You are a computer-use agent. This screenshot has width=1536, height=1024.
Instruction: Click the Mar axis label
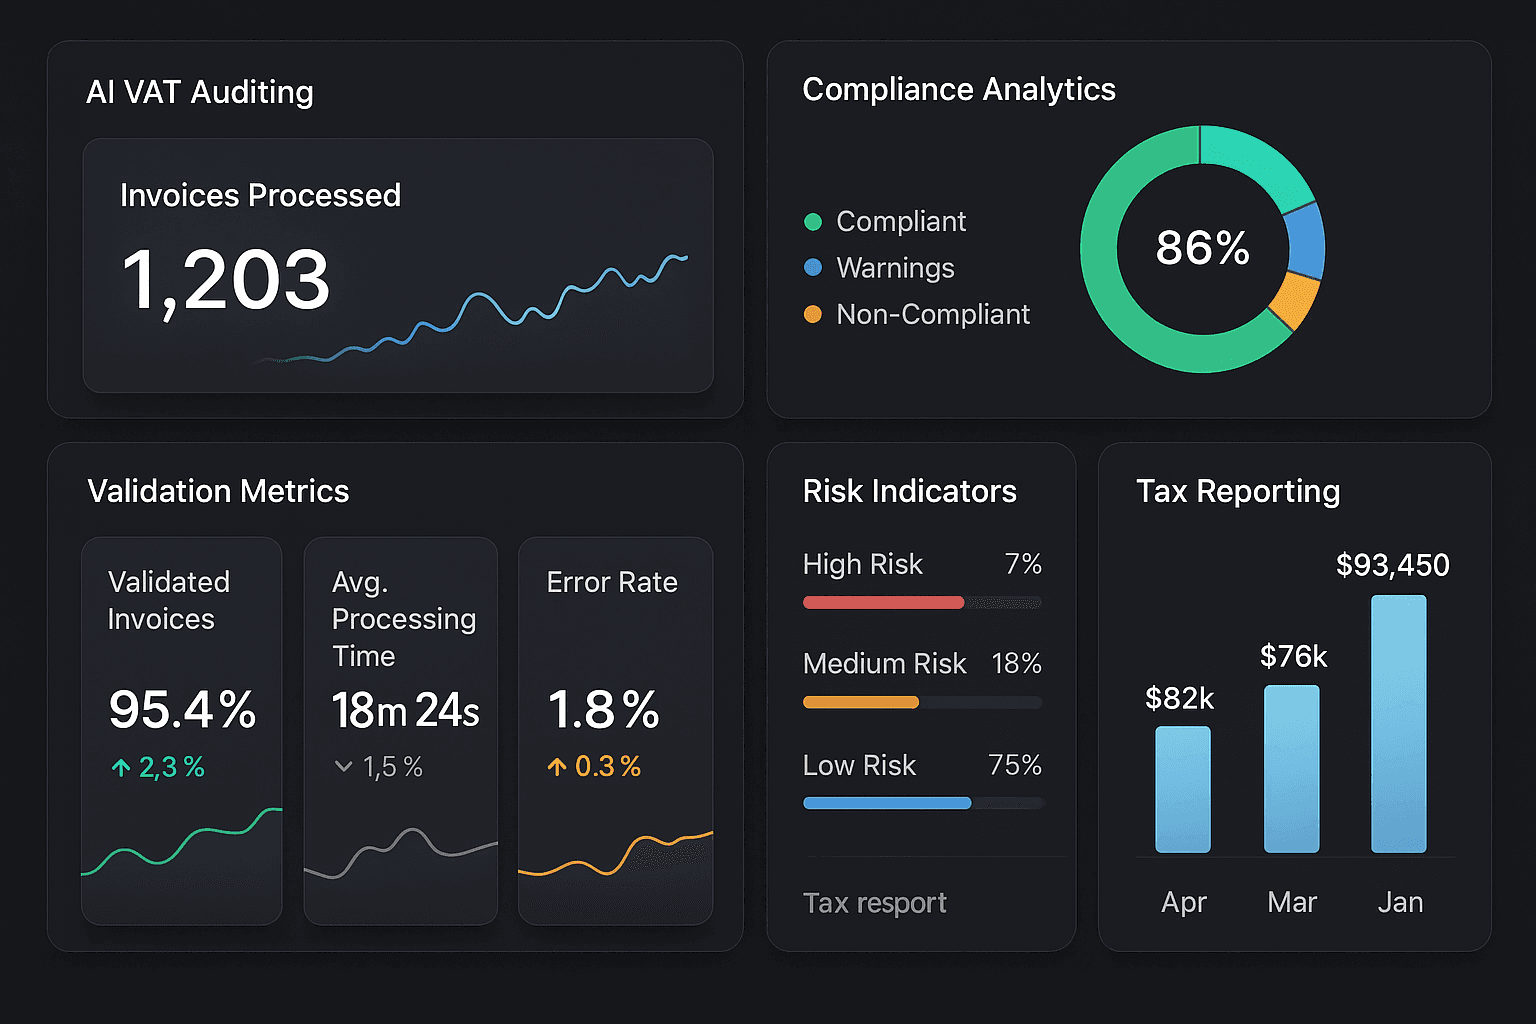tap(1292, 903)
